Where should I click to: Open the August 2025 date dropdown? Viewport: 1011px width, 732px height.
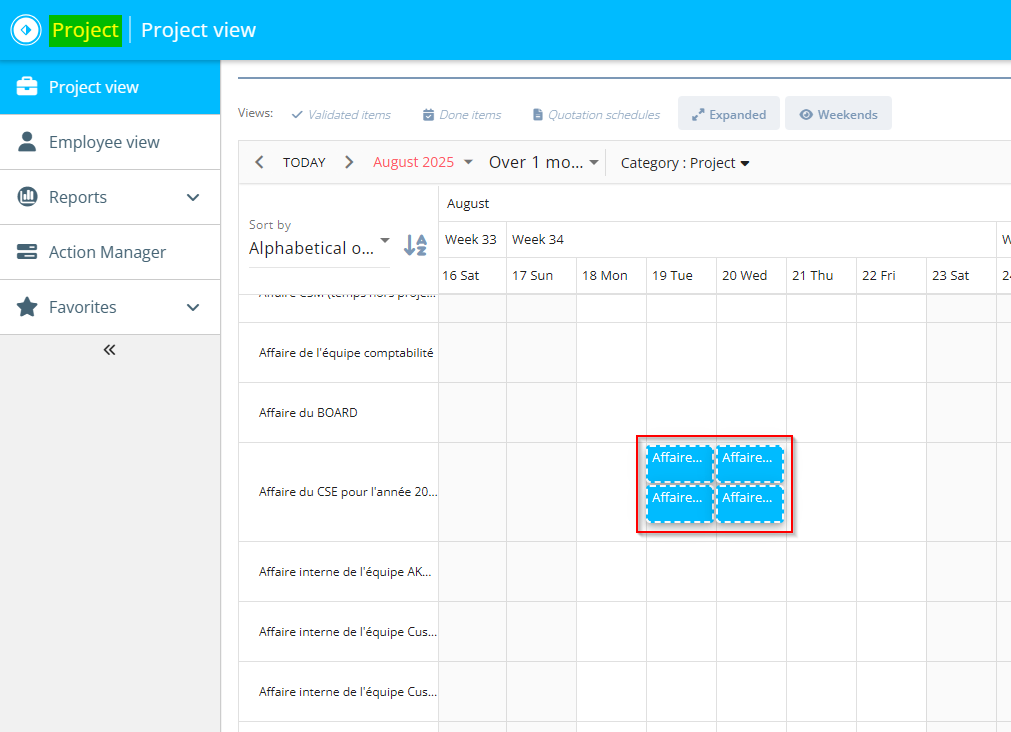pyautogui.click(x=422, y=162)
